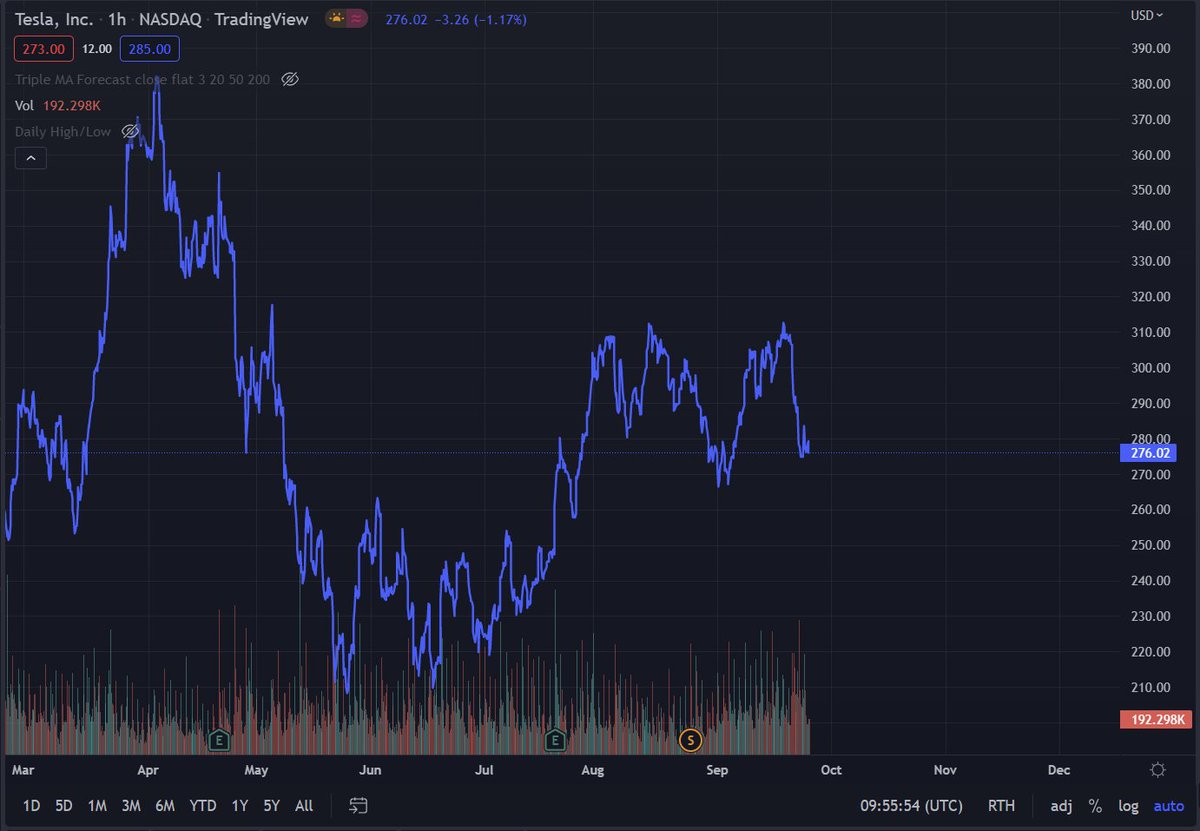Toggle the log scale
This screenshot has width=1200, height=831.
[x=1128, y=806]
